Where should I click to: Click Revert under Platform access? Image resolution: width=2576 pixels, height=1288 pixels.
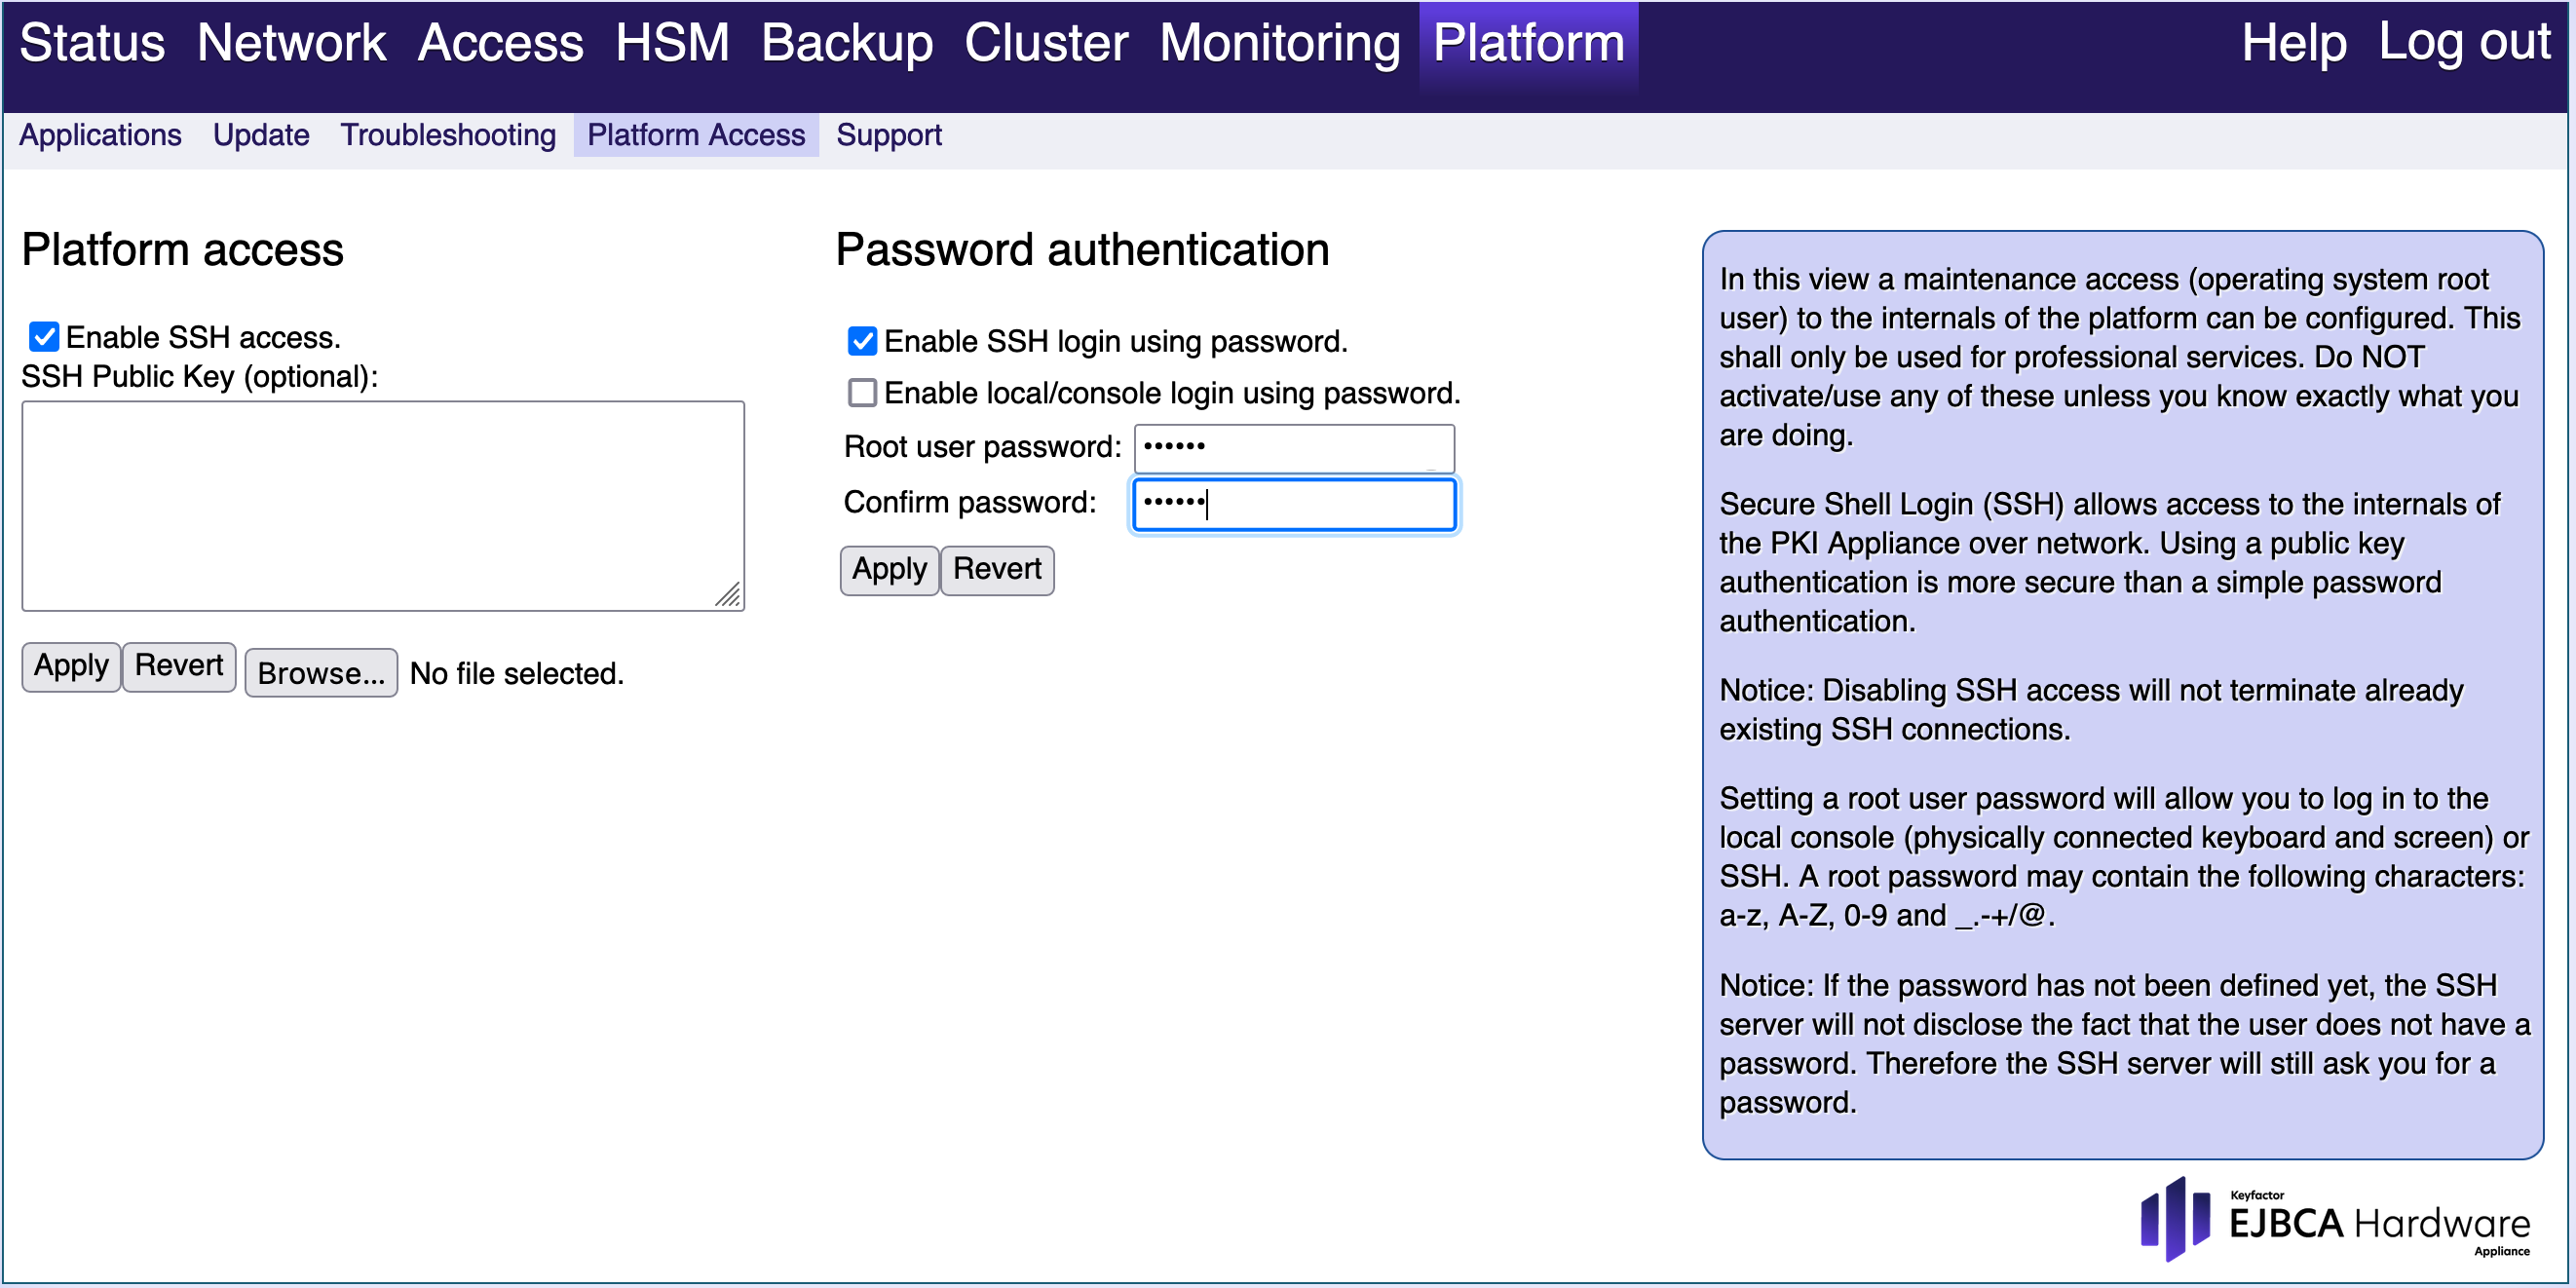pos(178,666)
